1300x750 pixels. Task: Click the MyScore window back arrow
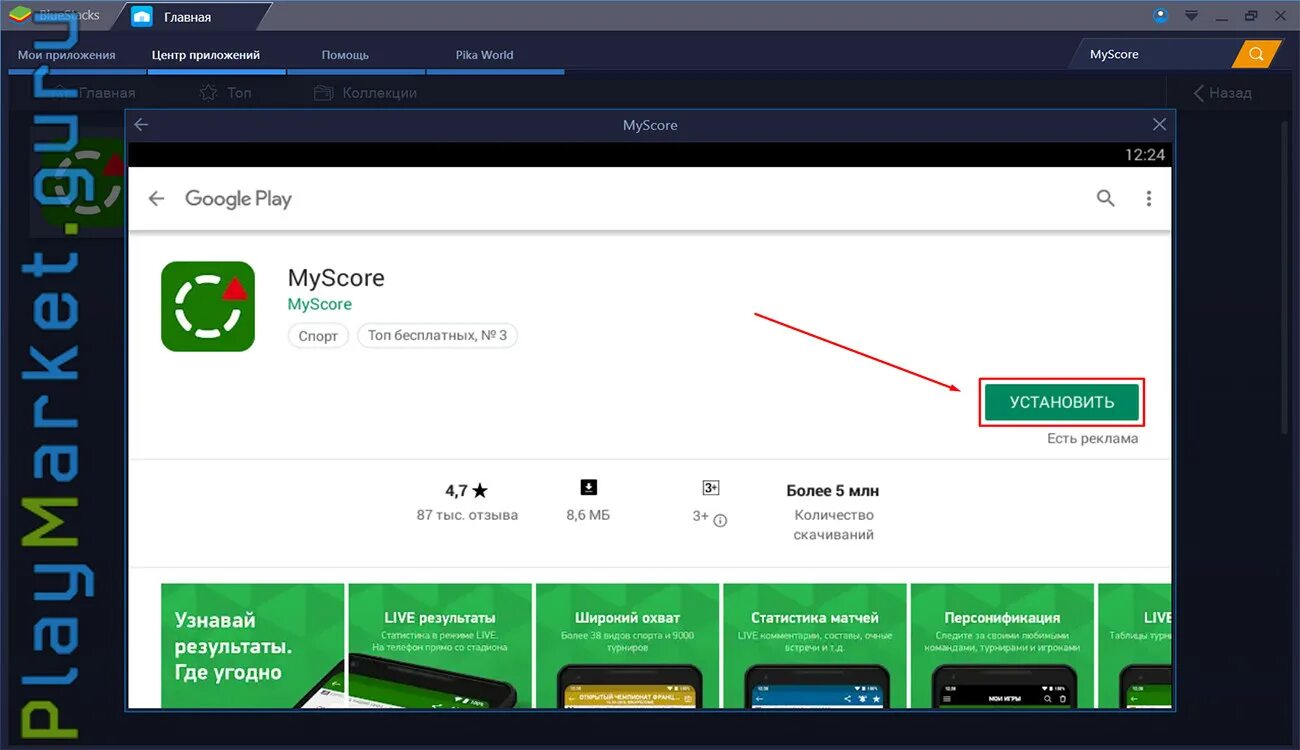coord(141,125)
